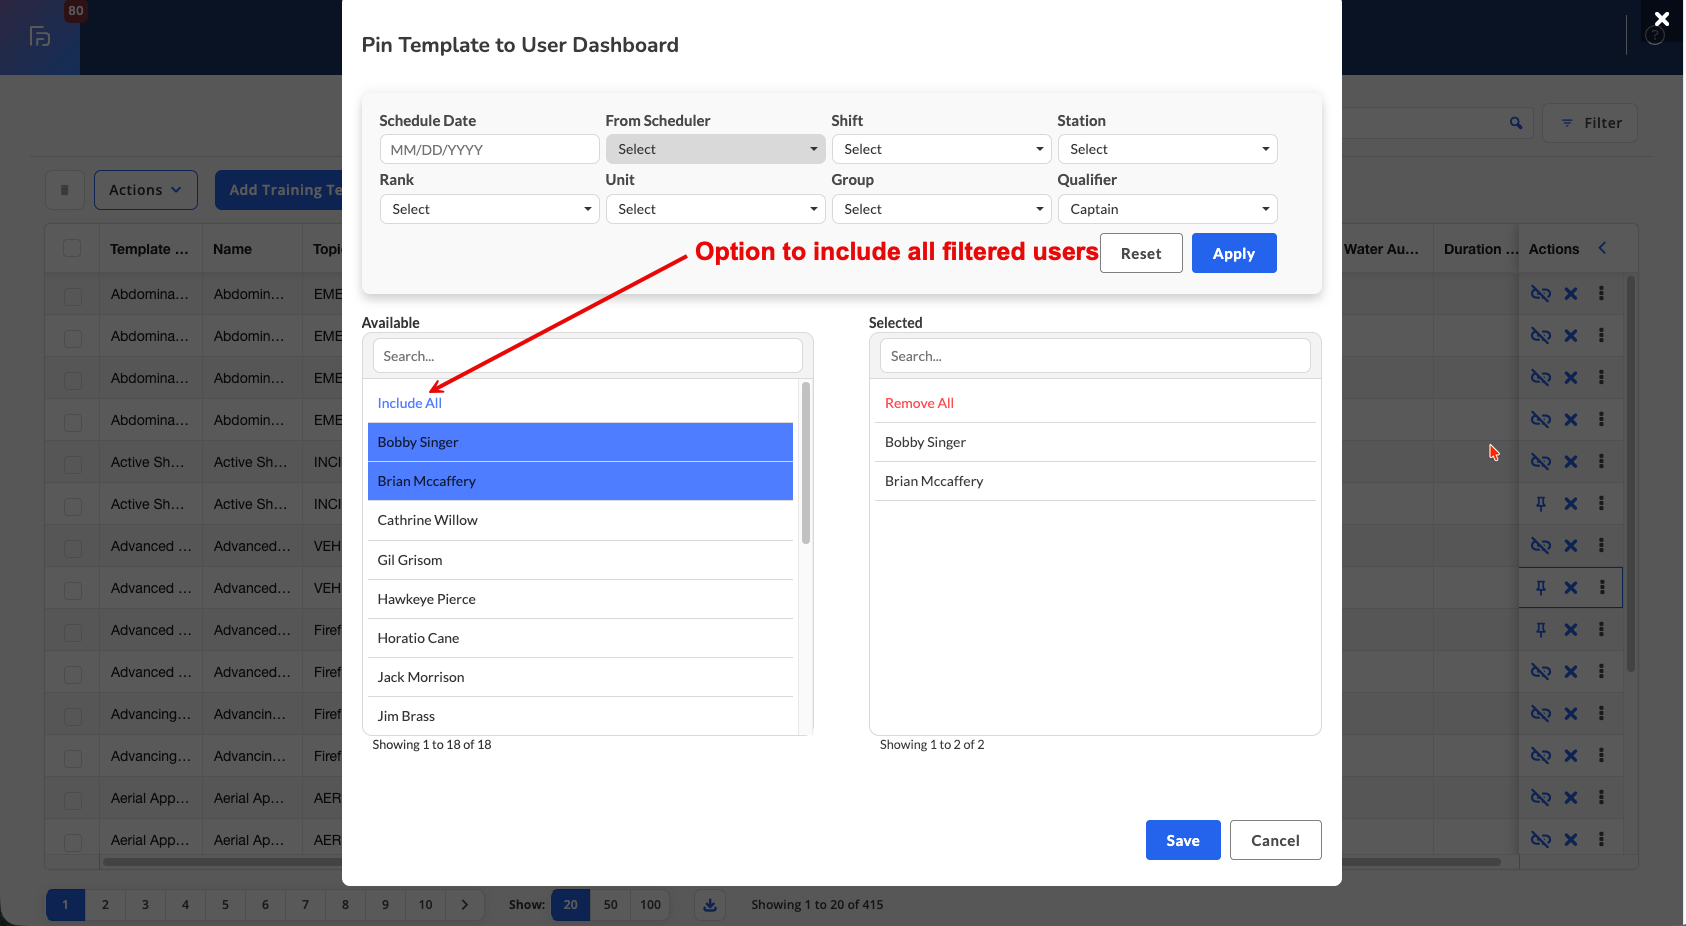Collapse Actions column using the left chevron icon
1686x926 pixels.
(1602, 248)
